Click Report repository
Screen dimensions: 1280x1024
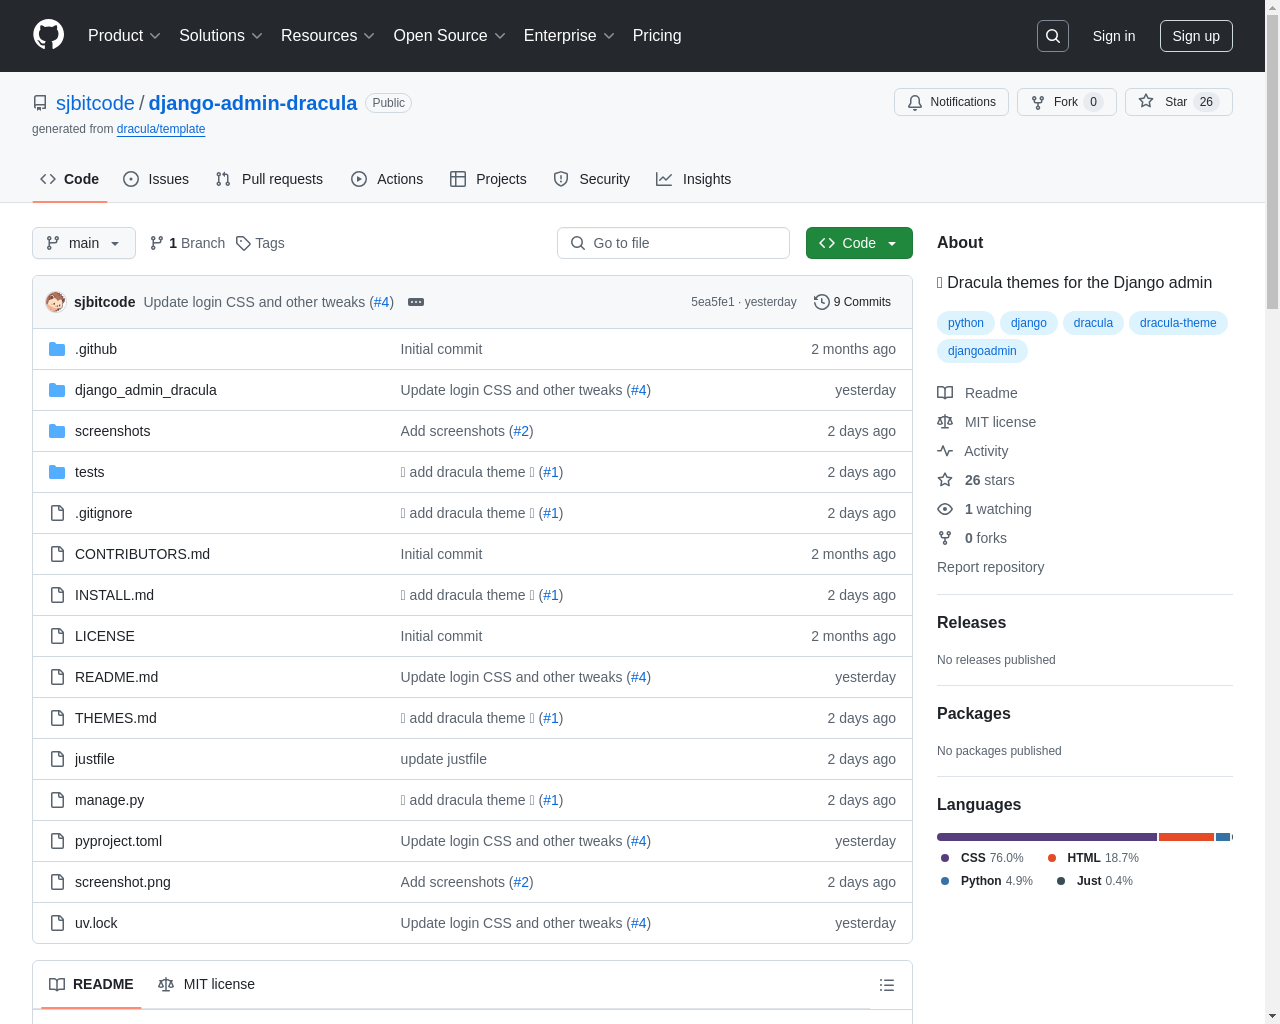coord(990,567)
